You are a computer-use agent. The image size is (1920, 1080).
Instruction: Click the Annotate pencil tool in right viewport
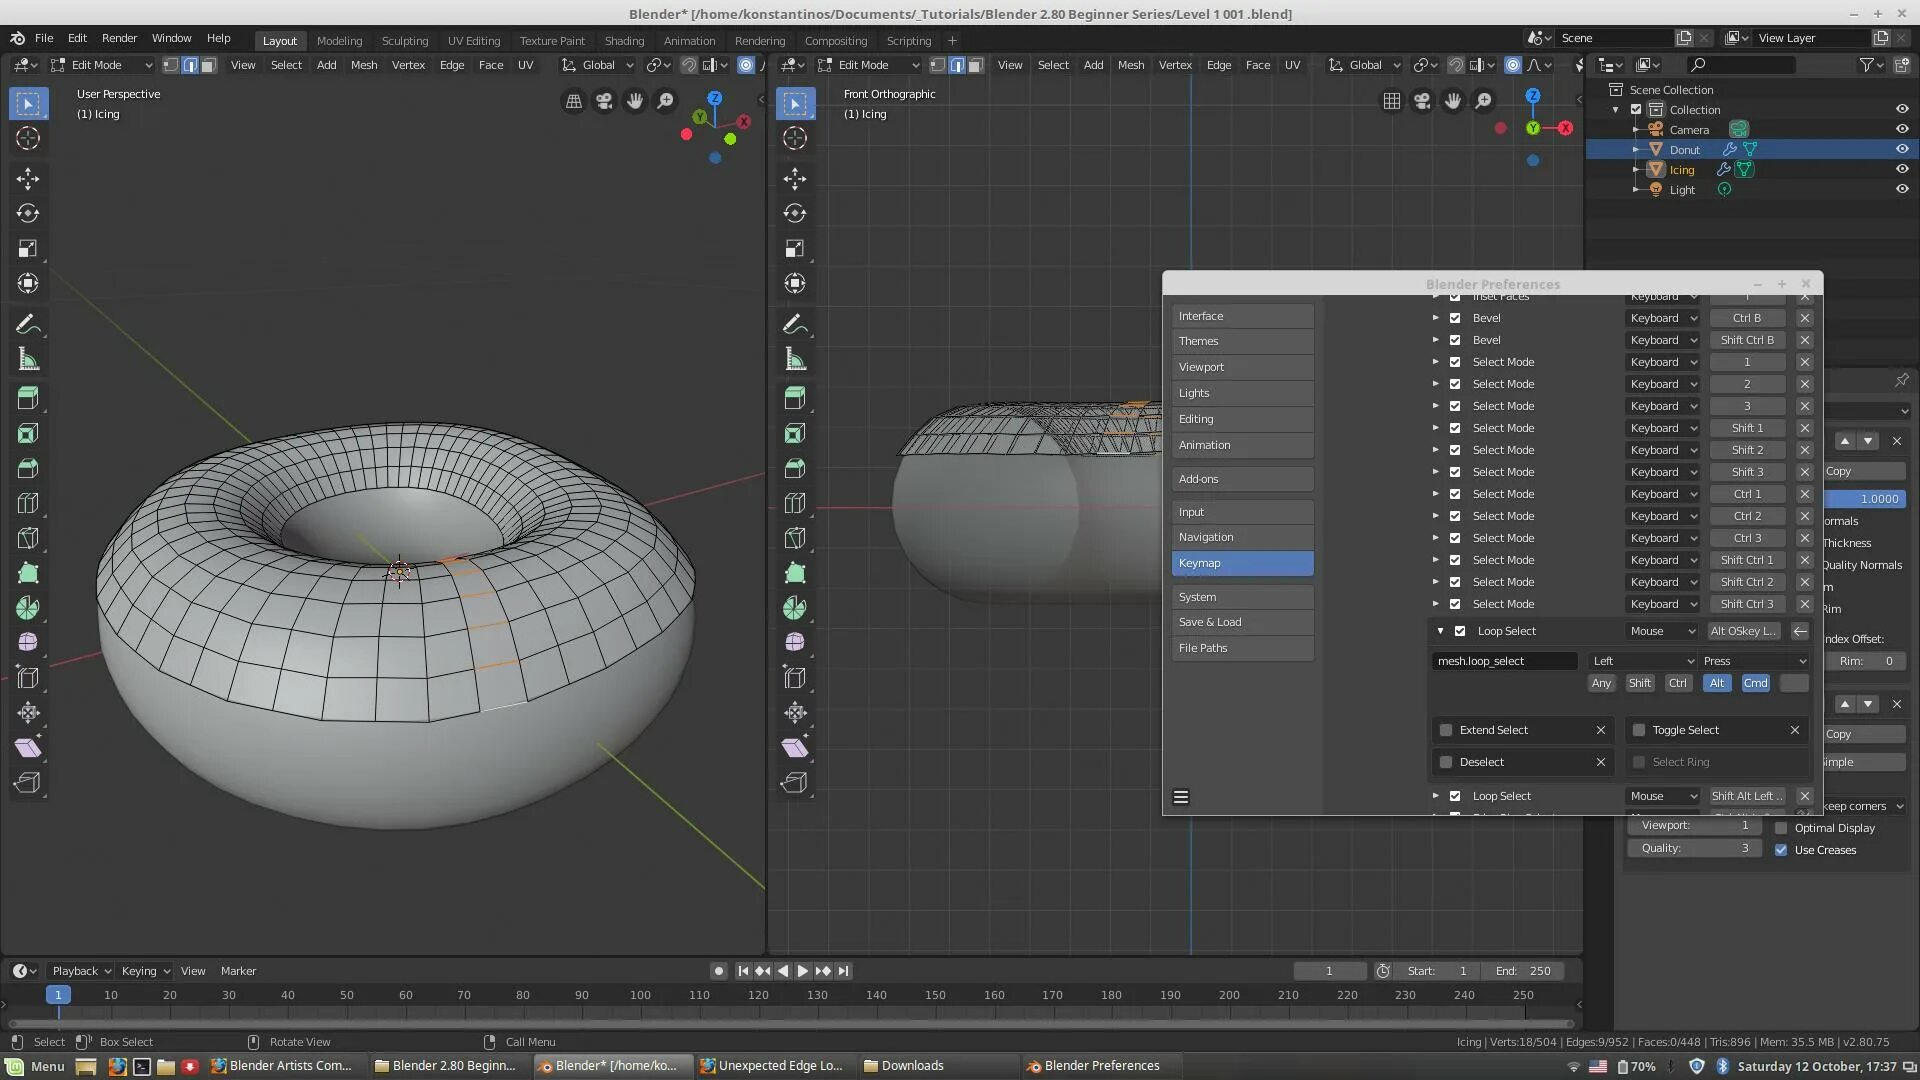tap(795, 324)
